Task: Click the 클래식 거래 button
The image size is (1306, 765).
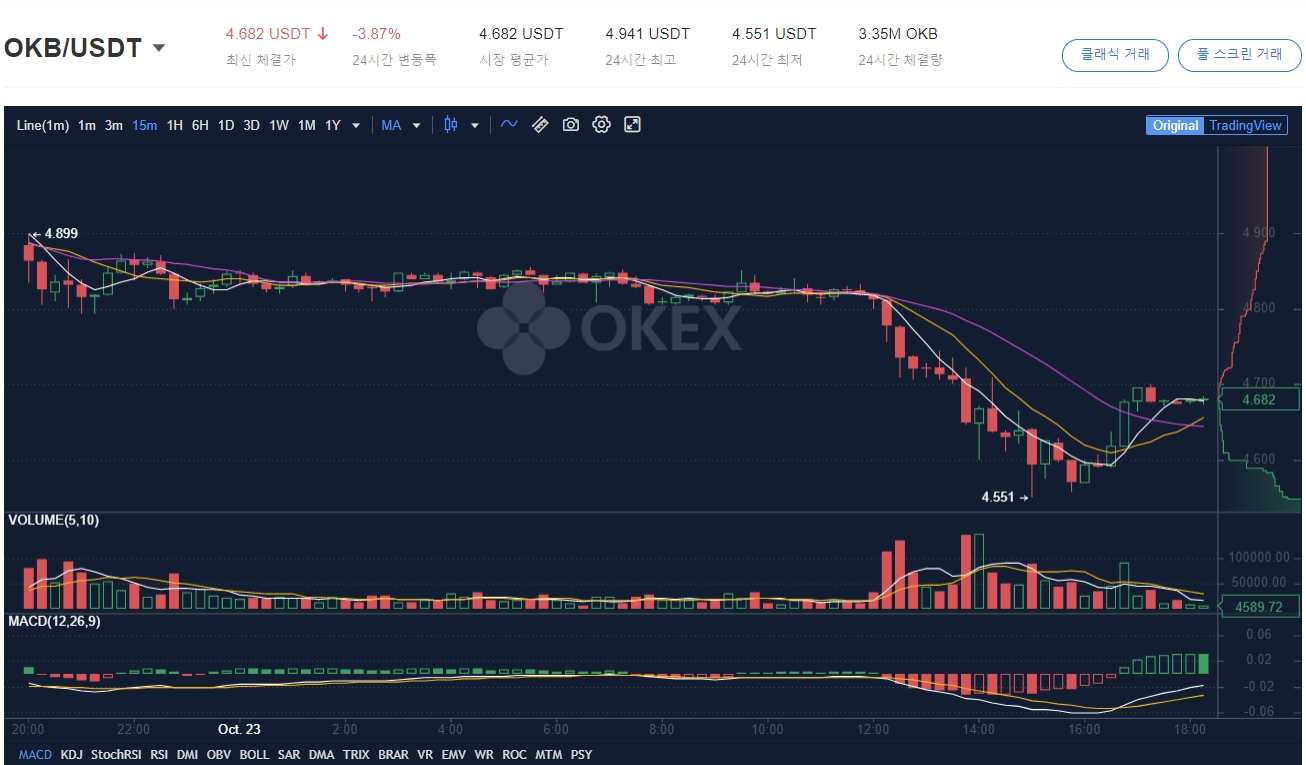Action: tap(1115, 54)
